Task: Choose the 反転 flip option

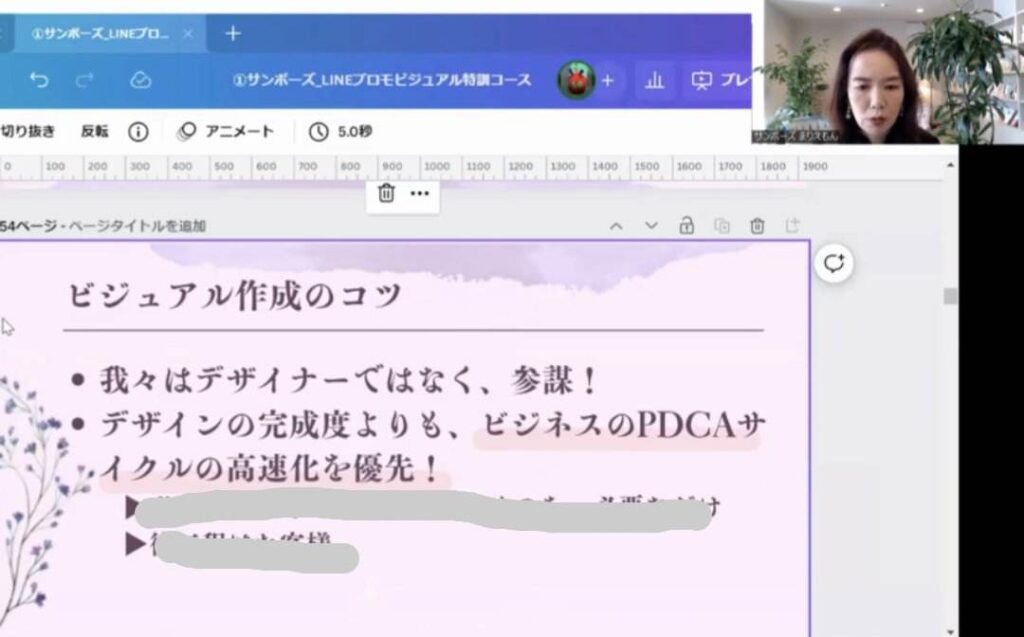Action: tap(94, 131)
